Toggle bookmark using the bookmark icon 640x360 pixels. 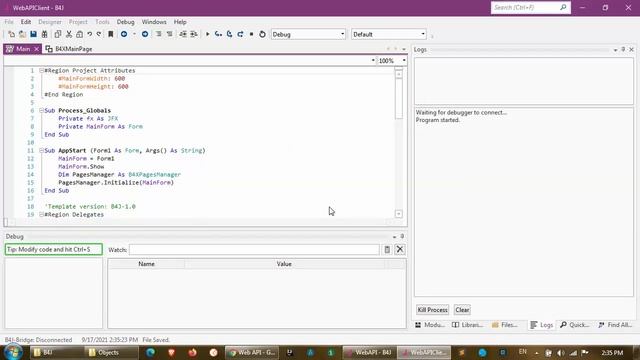click(111, 34)
